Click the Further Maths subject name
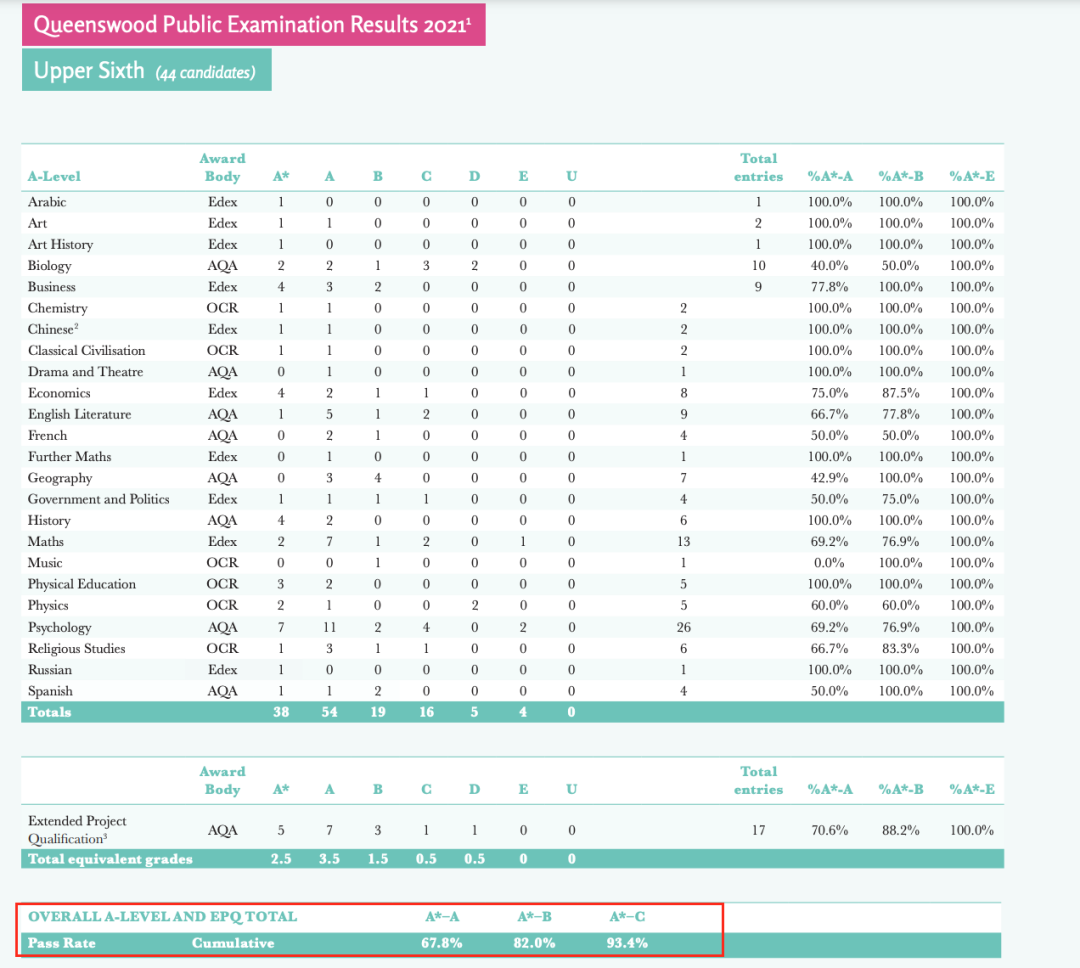The height and width of the screenshot is (968, 1080). click(x=69, y=457)
